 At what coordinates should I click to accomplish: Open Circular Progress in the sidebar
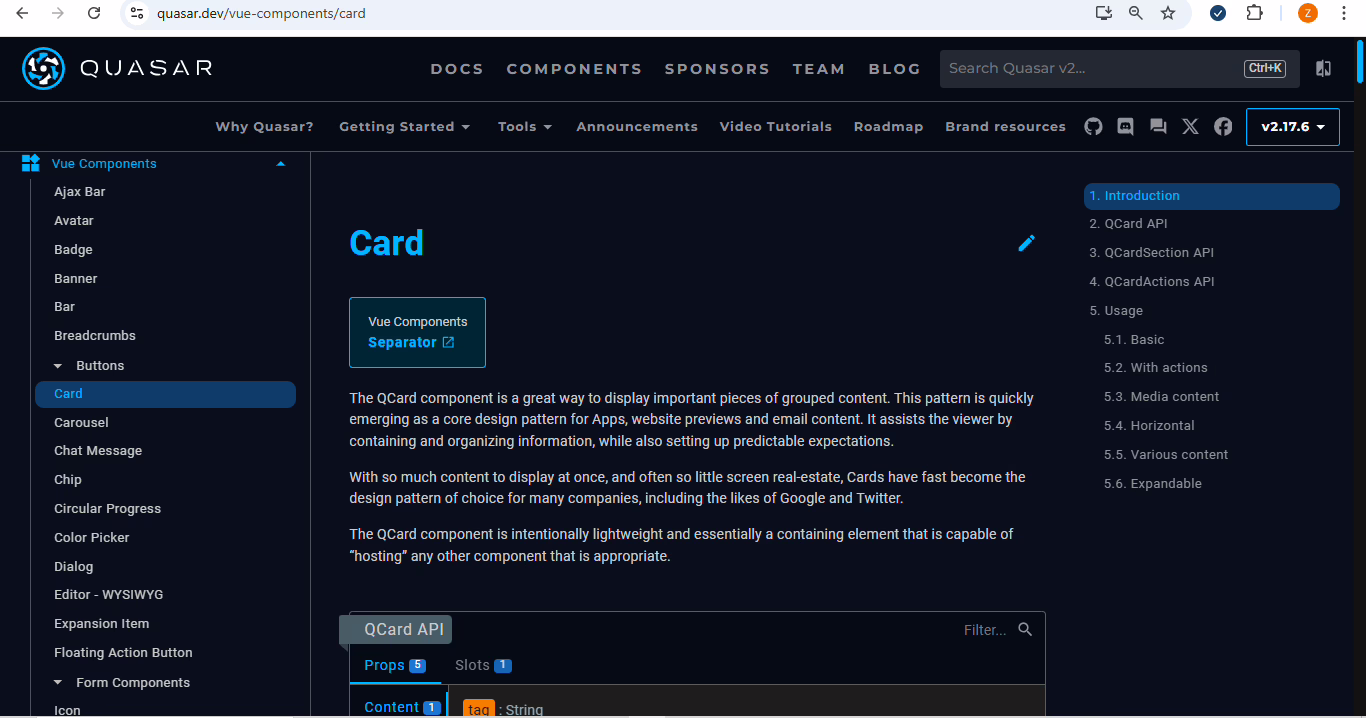(x=107, y=508)
